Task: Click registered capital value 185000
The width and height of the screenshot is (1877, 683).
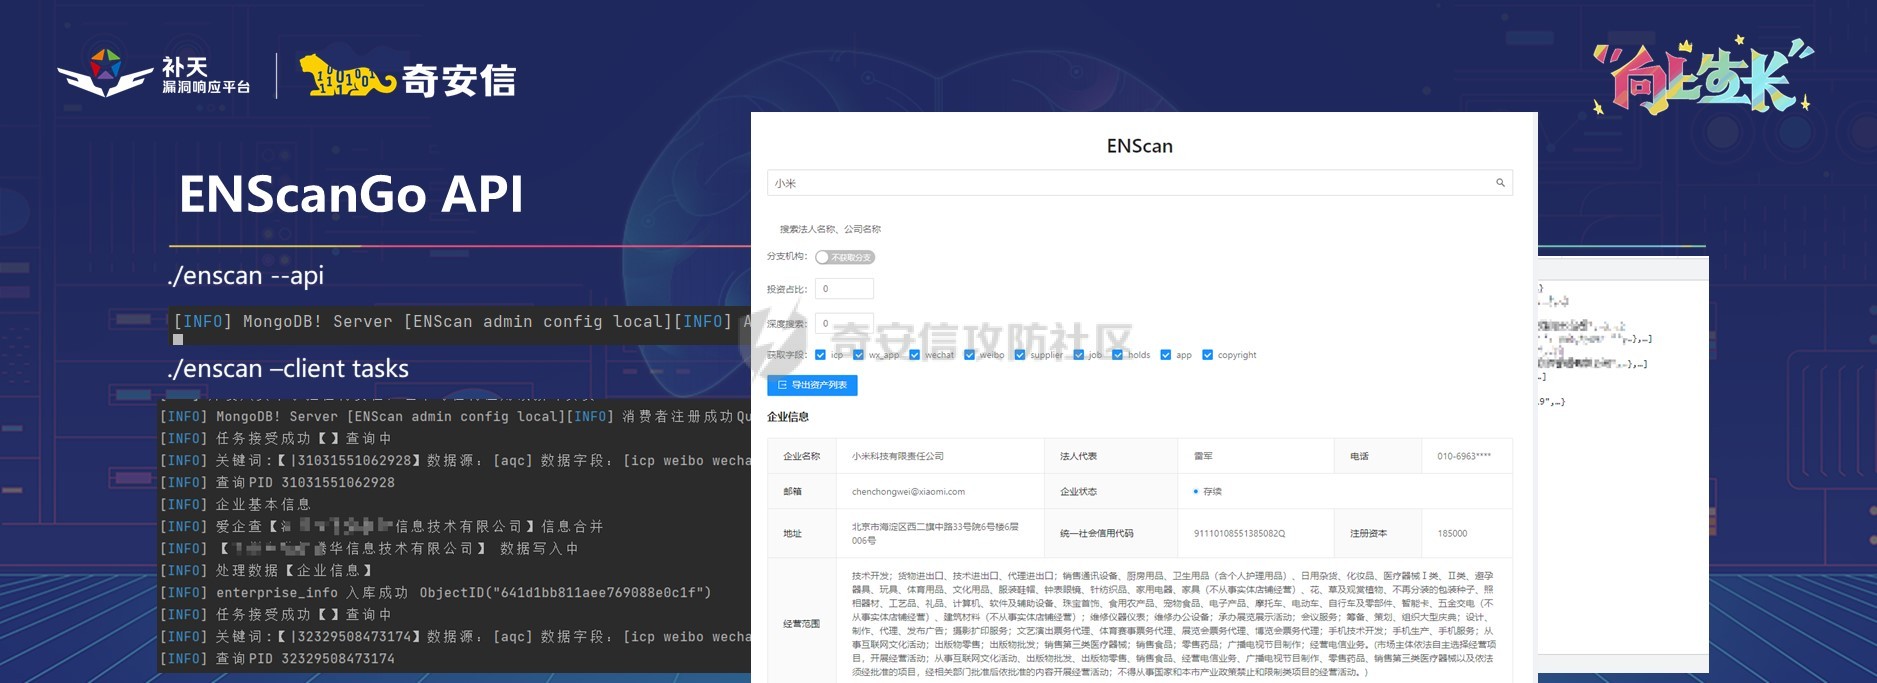Action: coord(1452,534)
